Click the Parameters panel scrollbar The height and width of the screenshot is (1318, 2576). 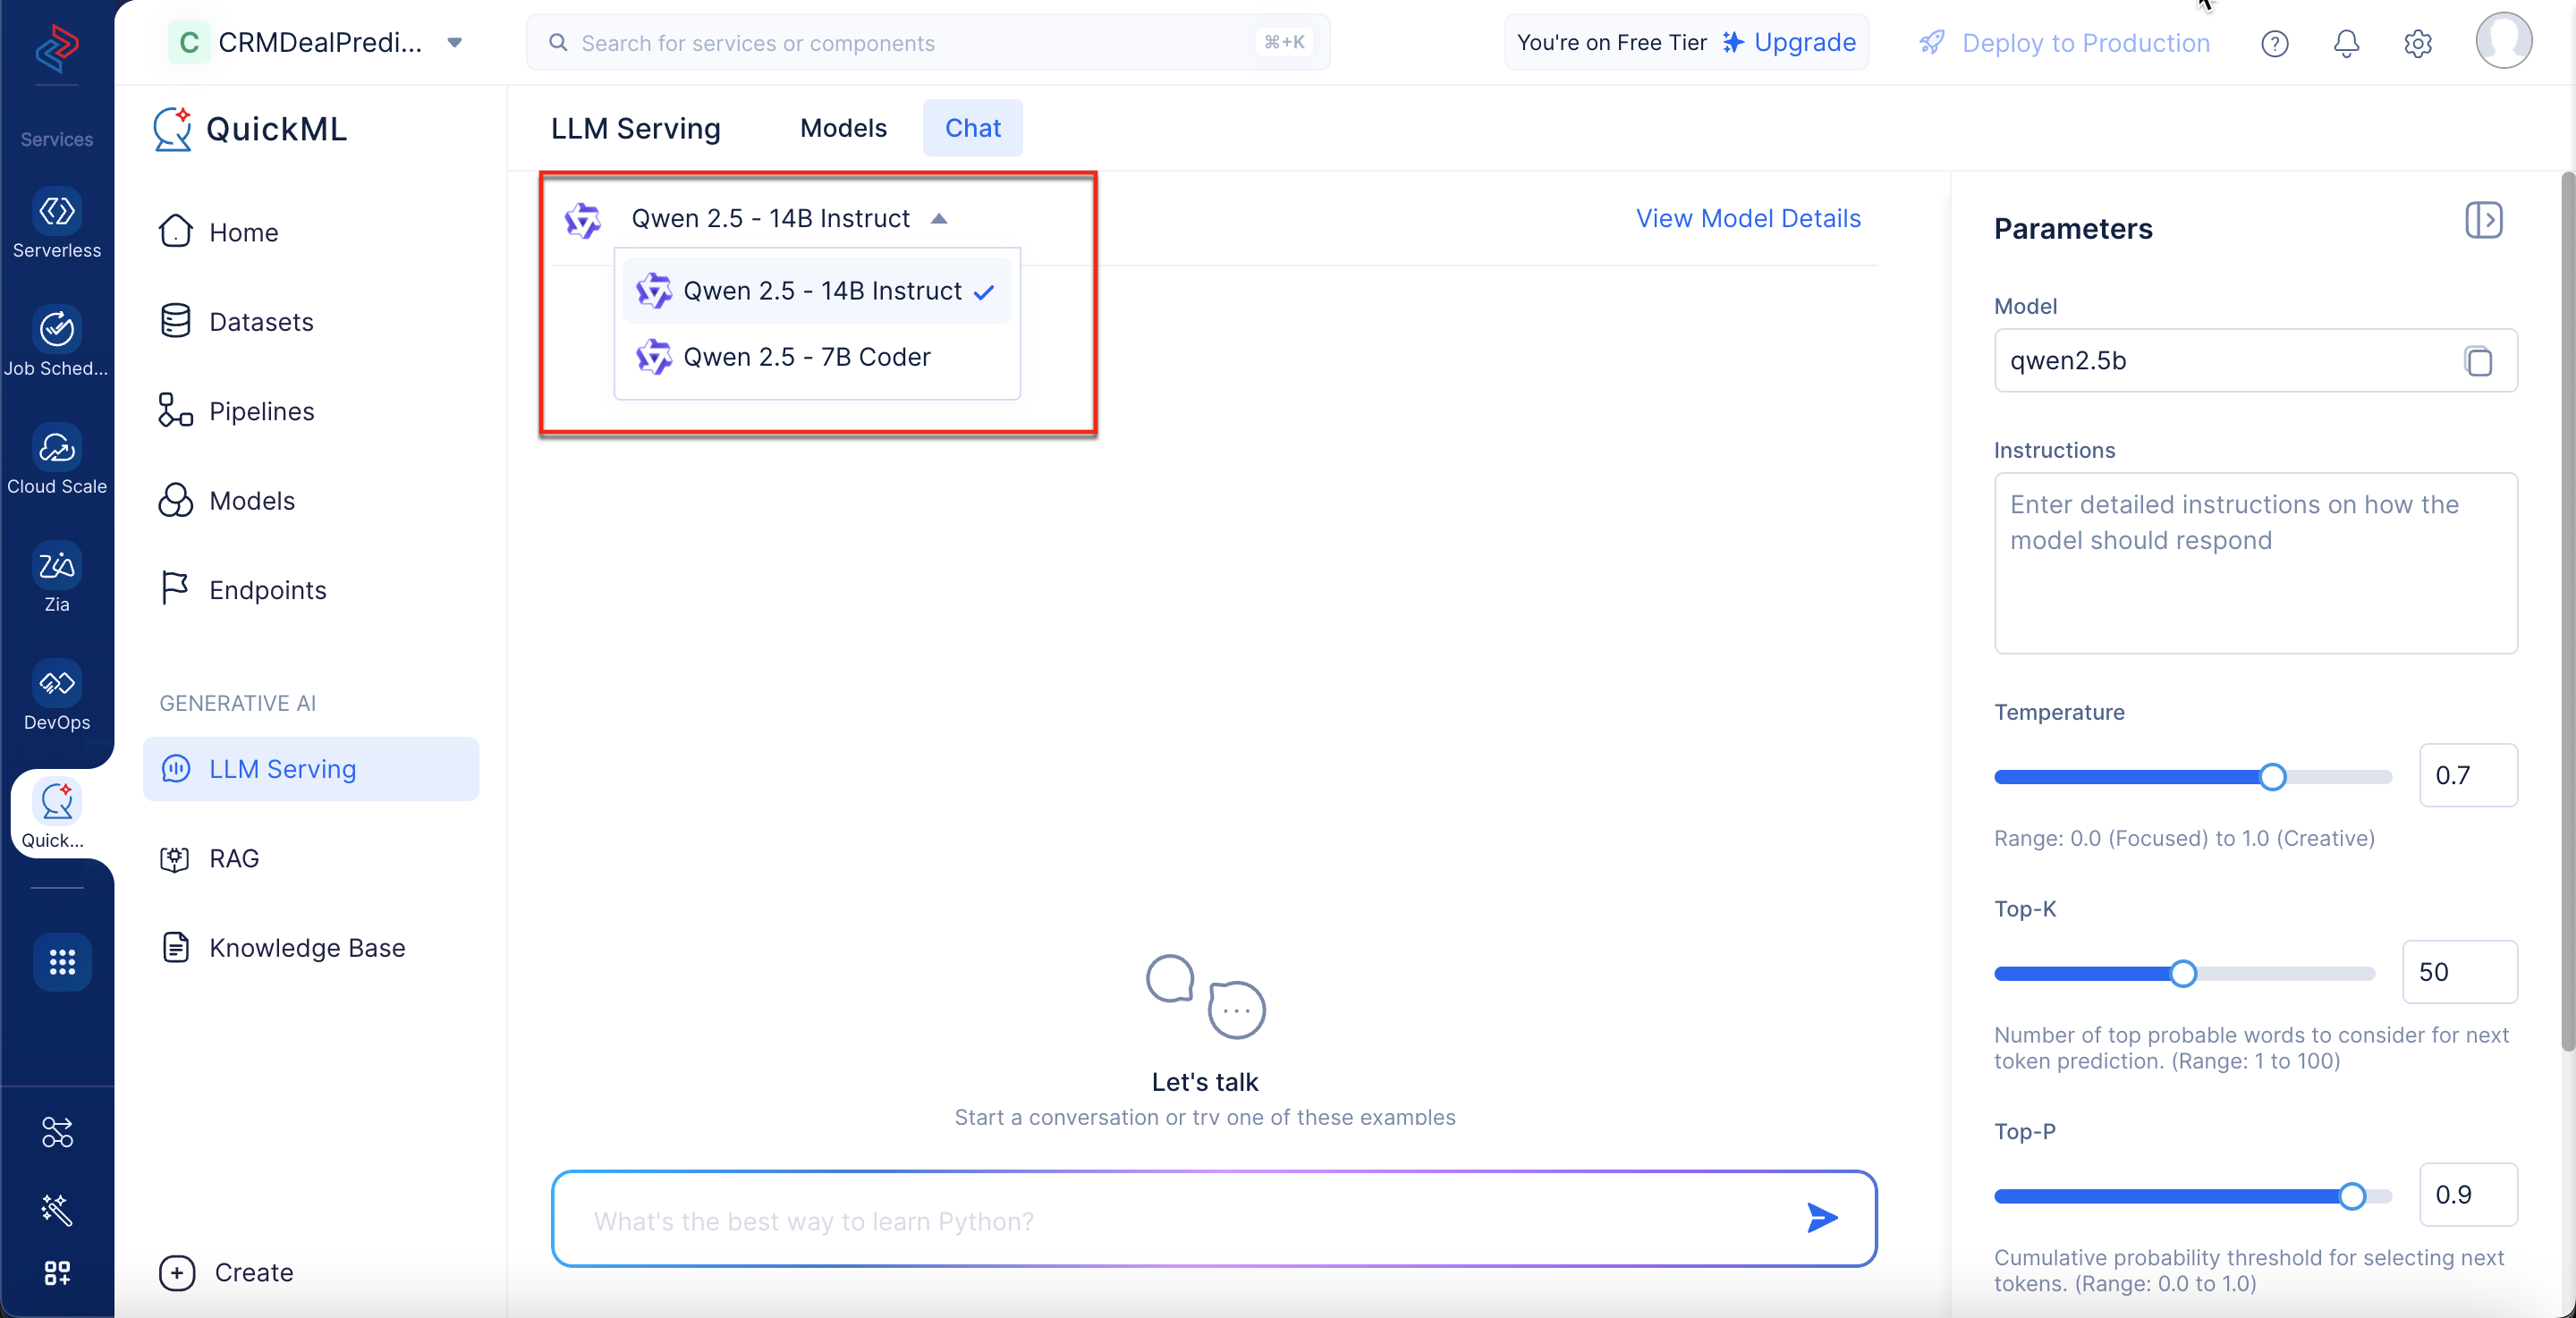tap(2567, 612)
